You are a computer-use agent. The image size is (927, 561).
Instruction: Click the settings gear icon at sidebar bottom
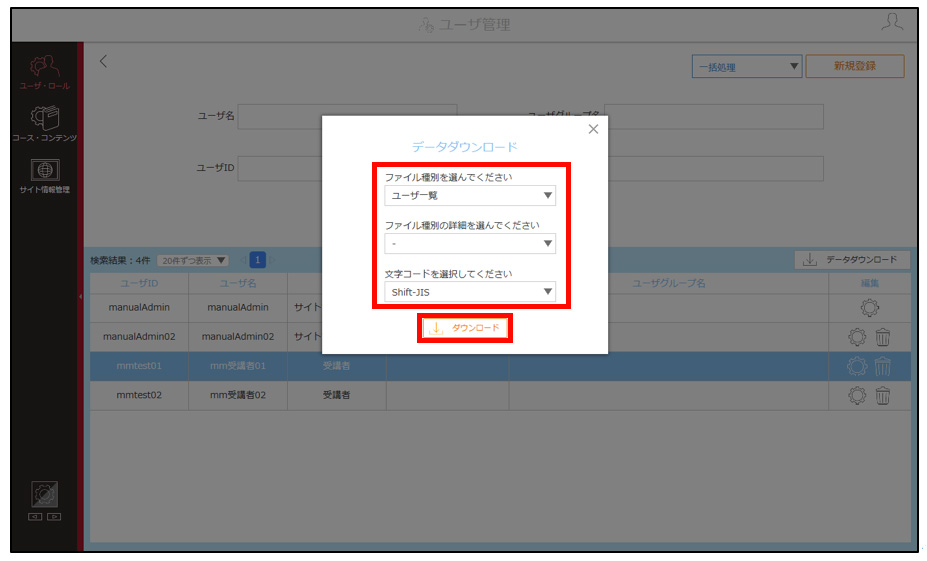(x=44, y=494)
